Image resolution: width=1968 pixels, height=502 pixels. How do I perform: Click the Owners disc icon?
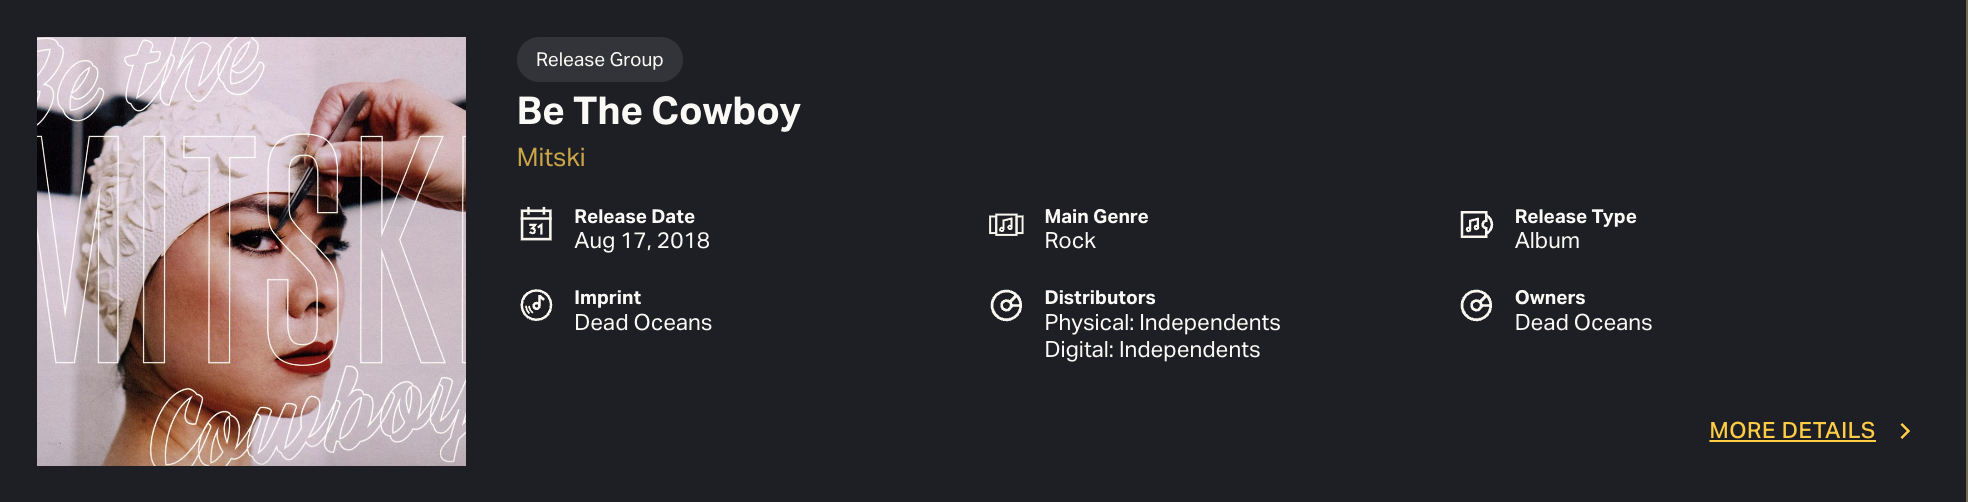(1476, 305)
